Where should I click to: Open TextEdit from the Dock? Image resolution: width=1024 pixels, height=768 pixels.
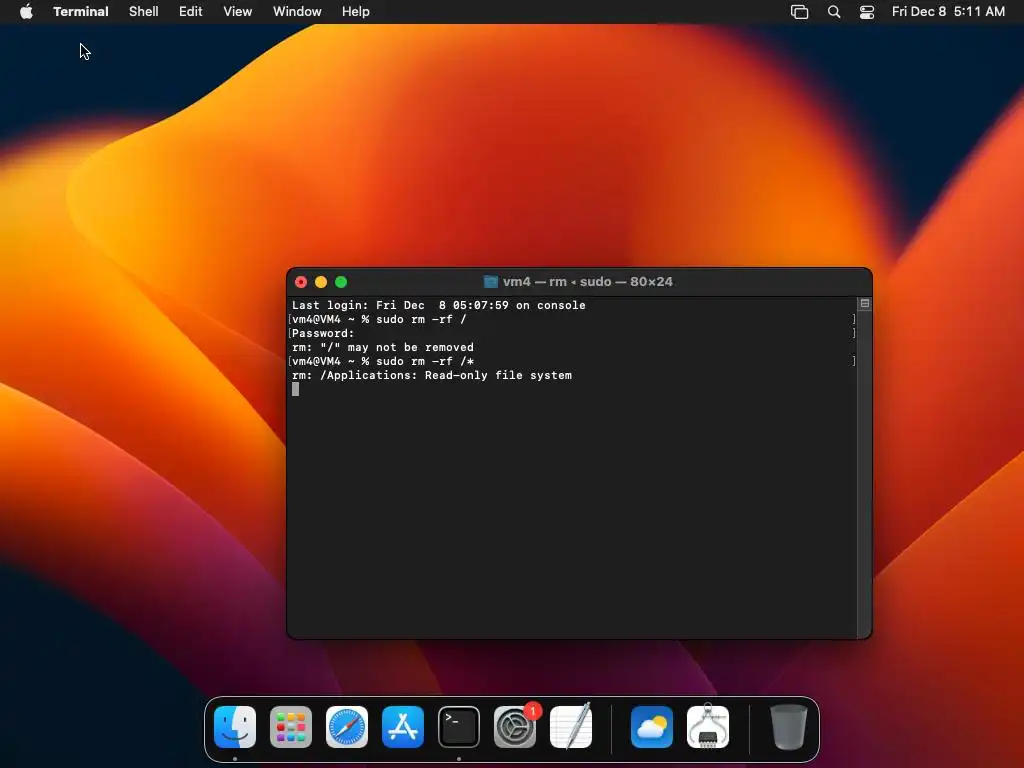tap(571, 726)
